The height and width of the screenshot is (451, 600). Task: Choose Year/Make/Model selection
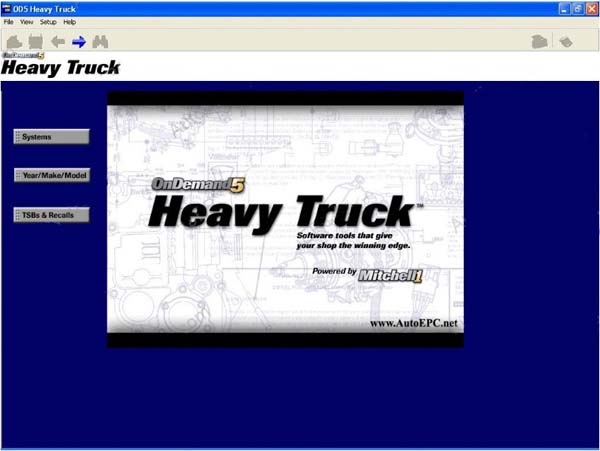coord(52,175)
